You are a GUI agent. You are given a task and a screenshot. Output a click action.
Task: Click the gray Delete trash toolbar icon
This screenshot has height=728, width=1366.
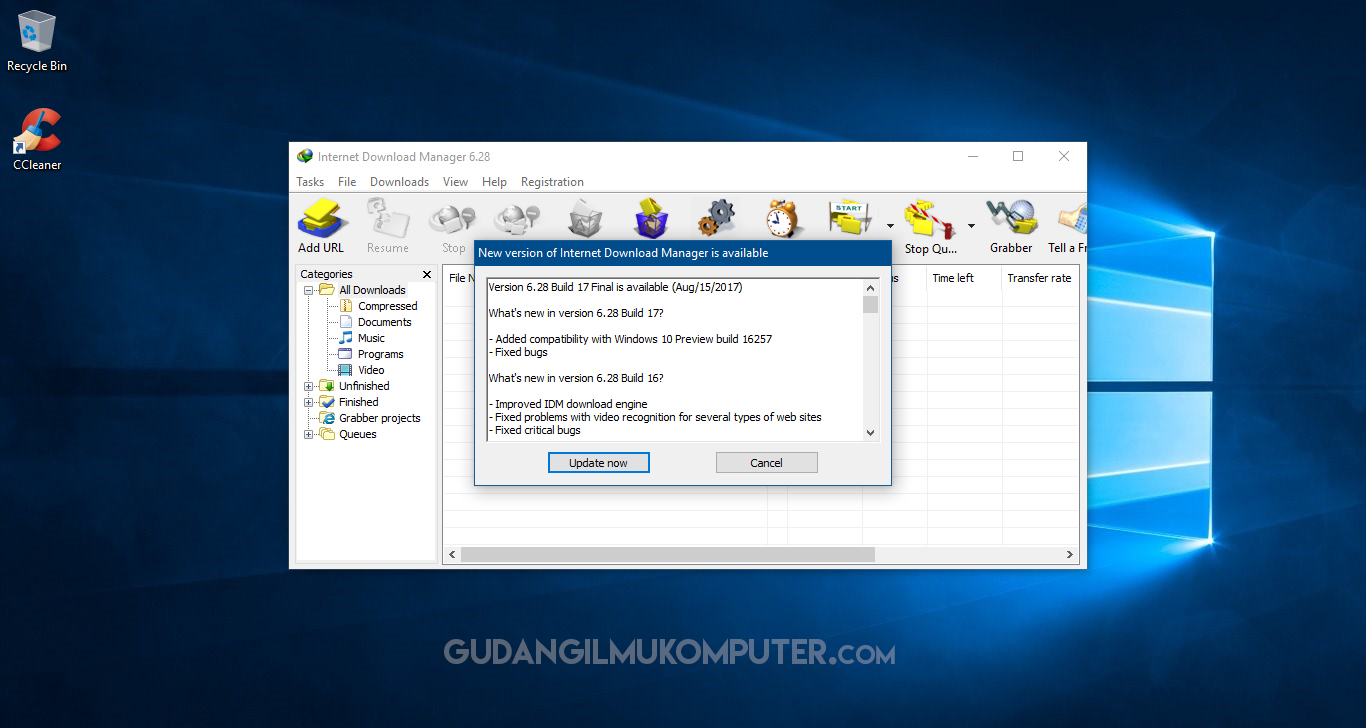click(x=585, y=219)
